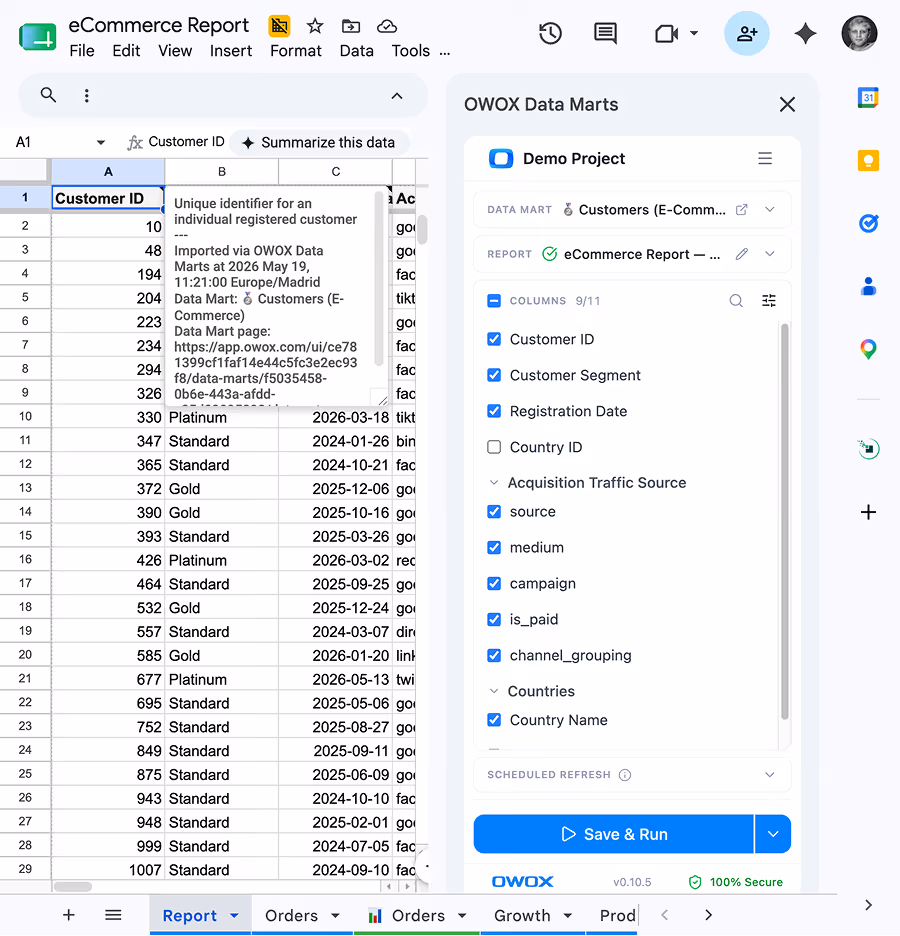The image size is (900, 936).
Task: Open the File menu
Action: 82,51
